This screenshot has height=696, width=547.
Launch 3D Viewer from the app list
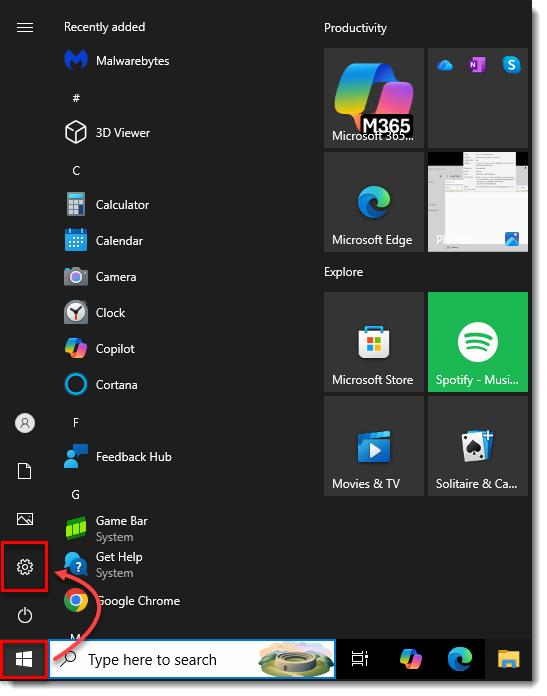107,133
